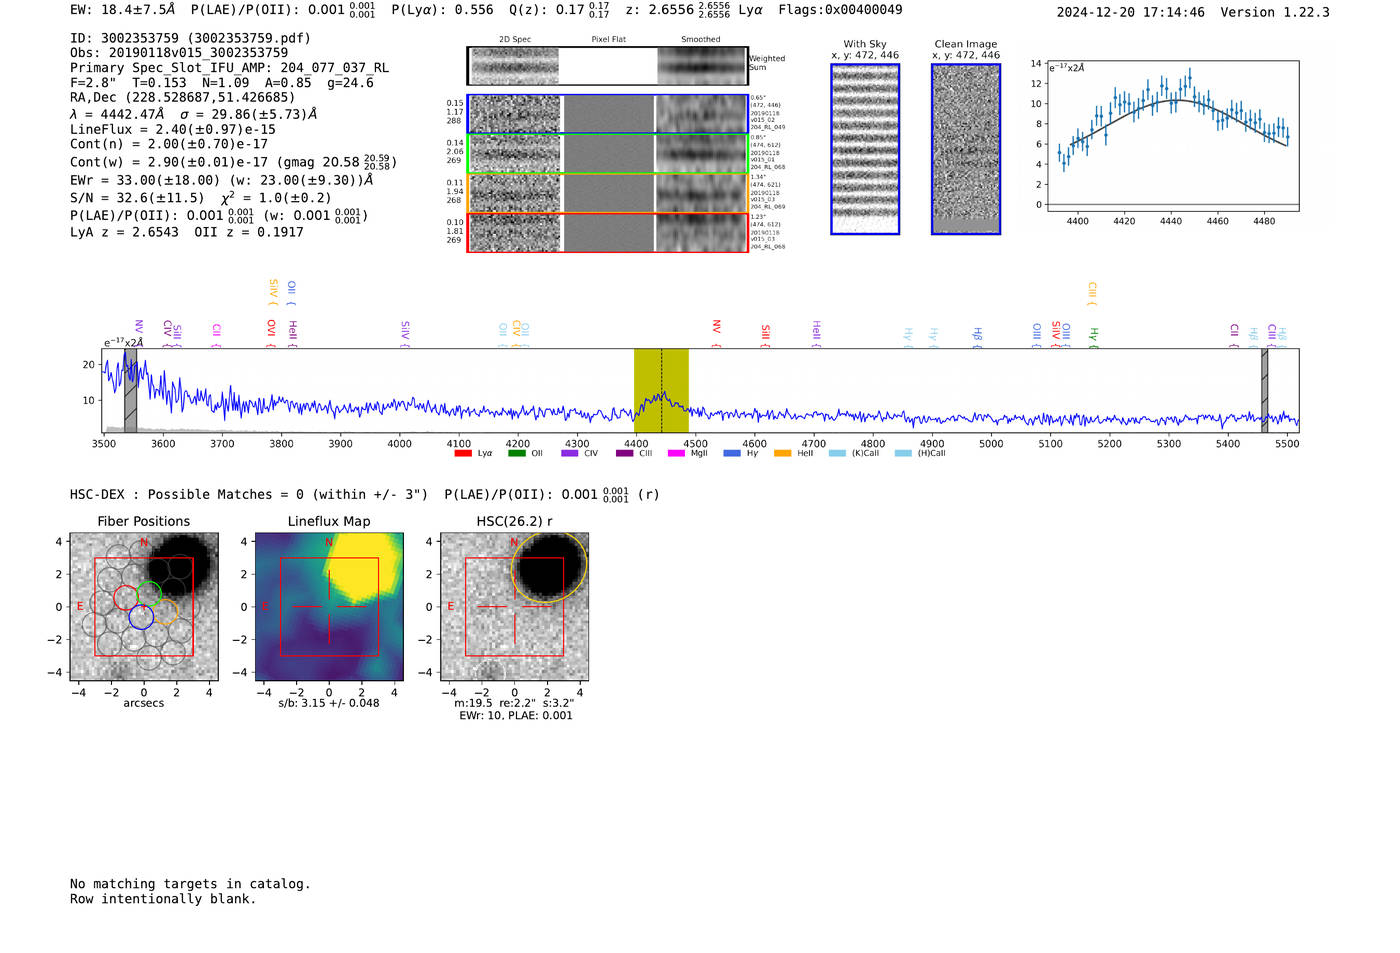Click the EWr = 33.00(±18.00) line

coord(221,181)
